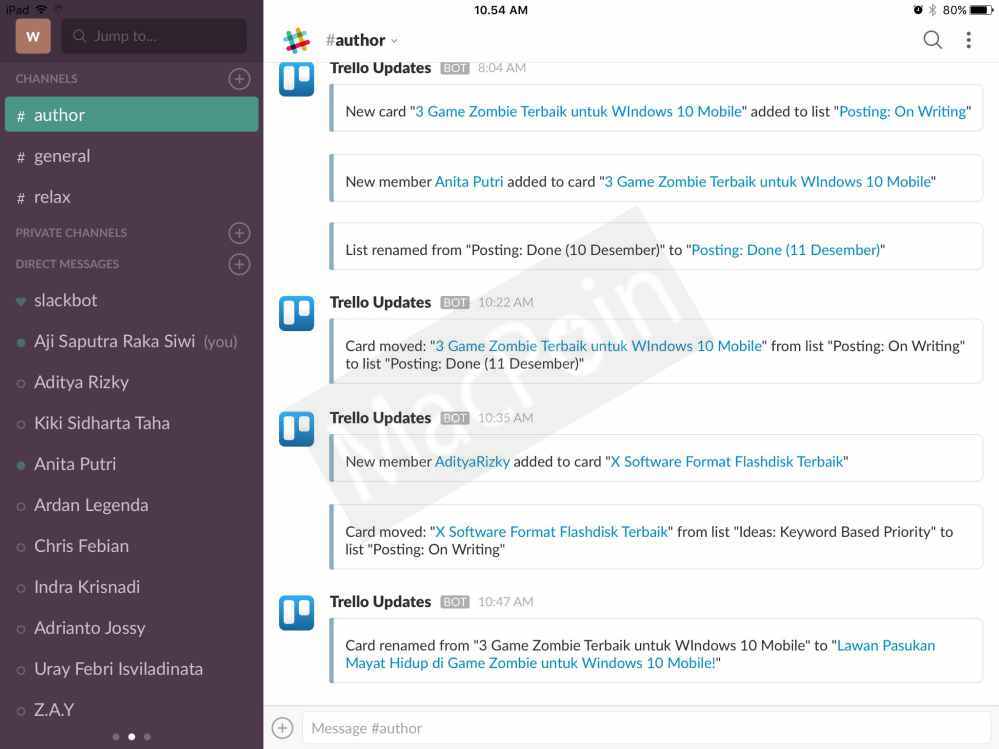Add a private channel with plus icon
999x749 pixels.
click(239, 233)
